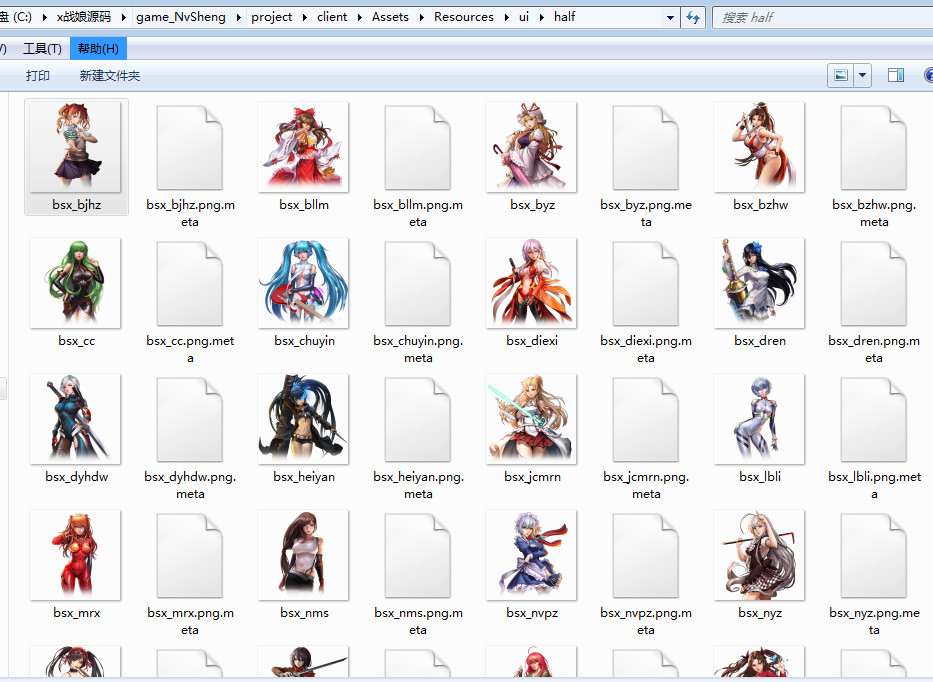Image resolution: width=933 pixels, height=682 pixels.
Task: Open the 工具(T) menu
Action: pos(42,49)
